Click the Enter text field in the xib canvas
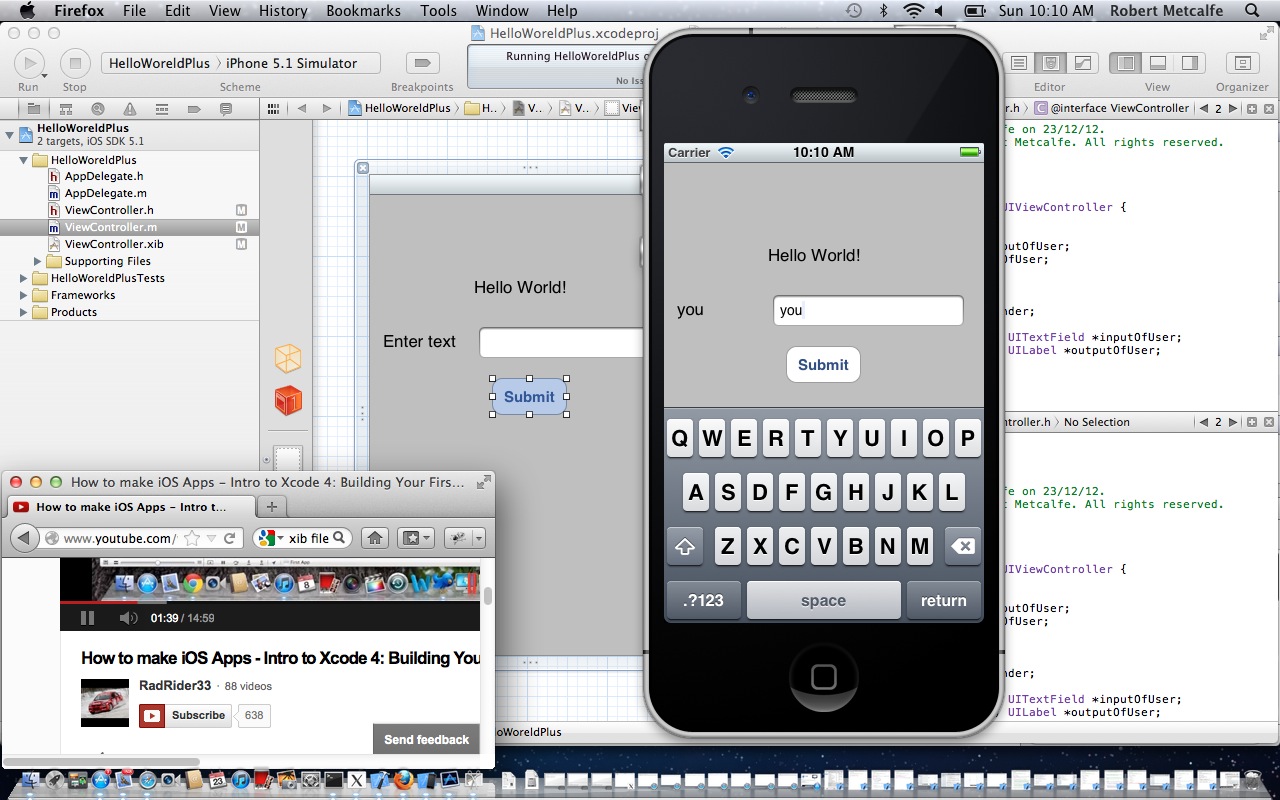Screen dimensions: 1280x800 click(x=561, y=342)
